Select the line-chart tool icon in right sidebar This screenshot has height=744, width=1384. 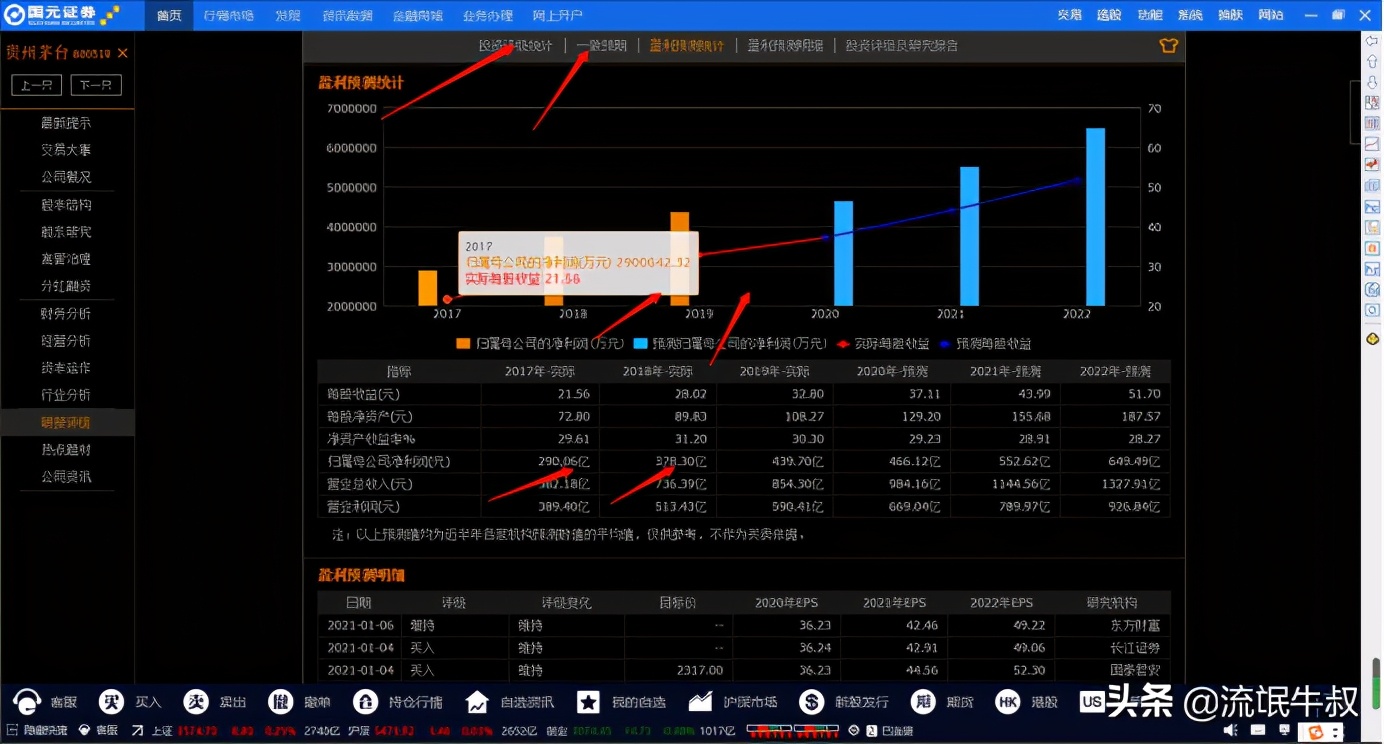1372,143
